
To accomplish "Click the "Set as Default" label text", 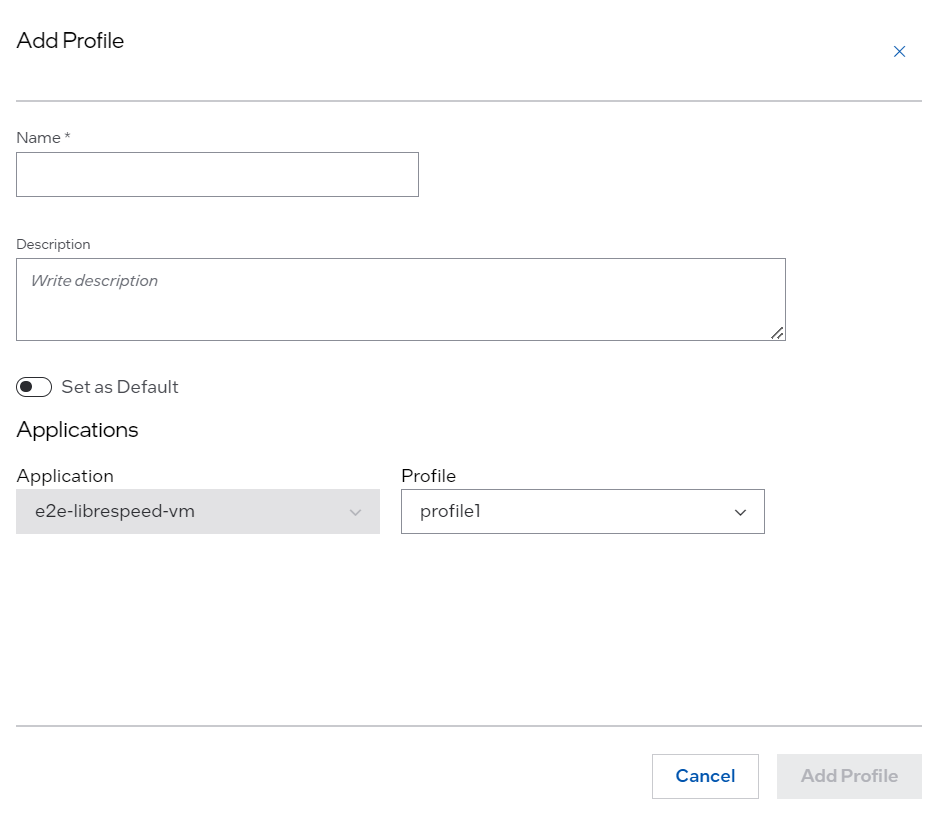I will 120,387.
